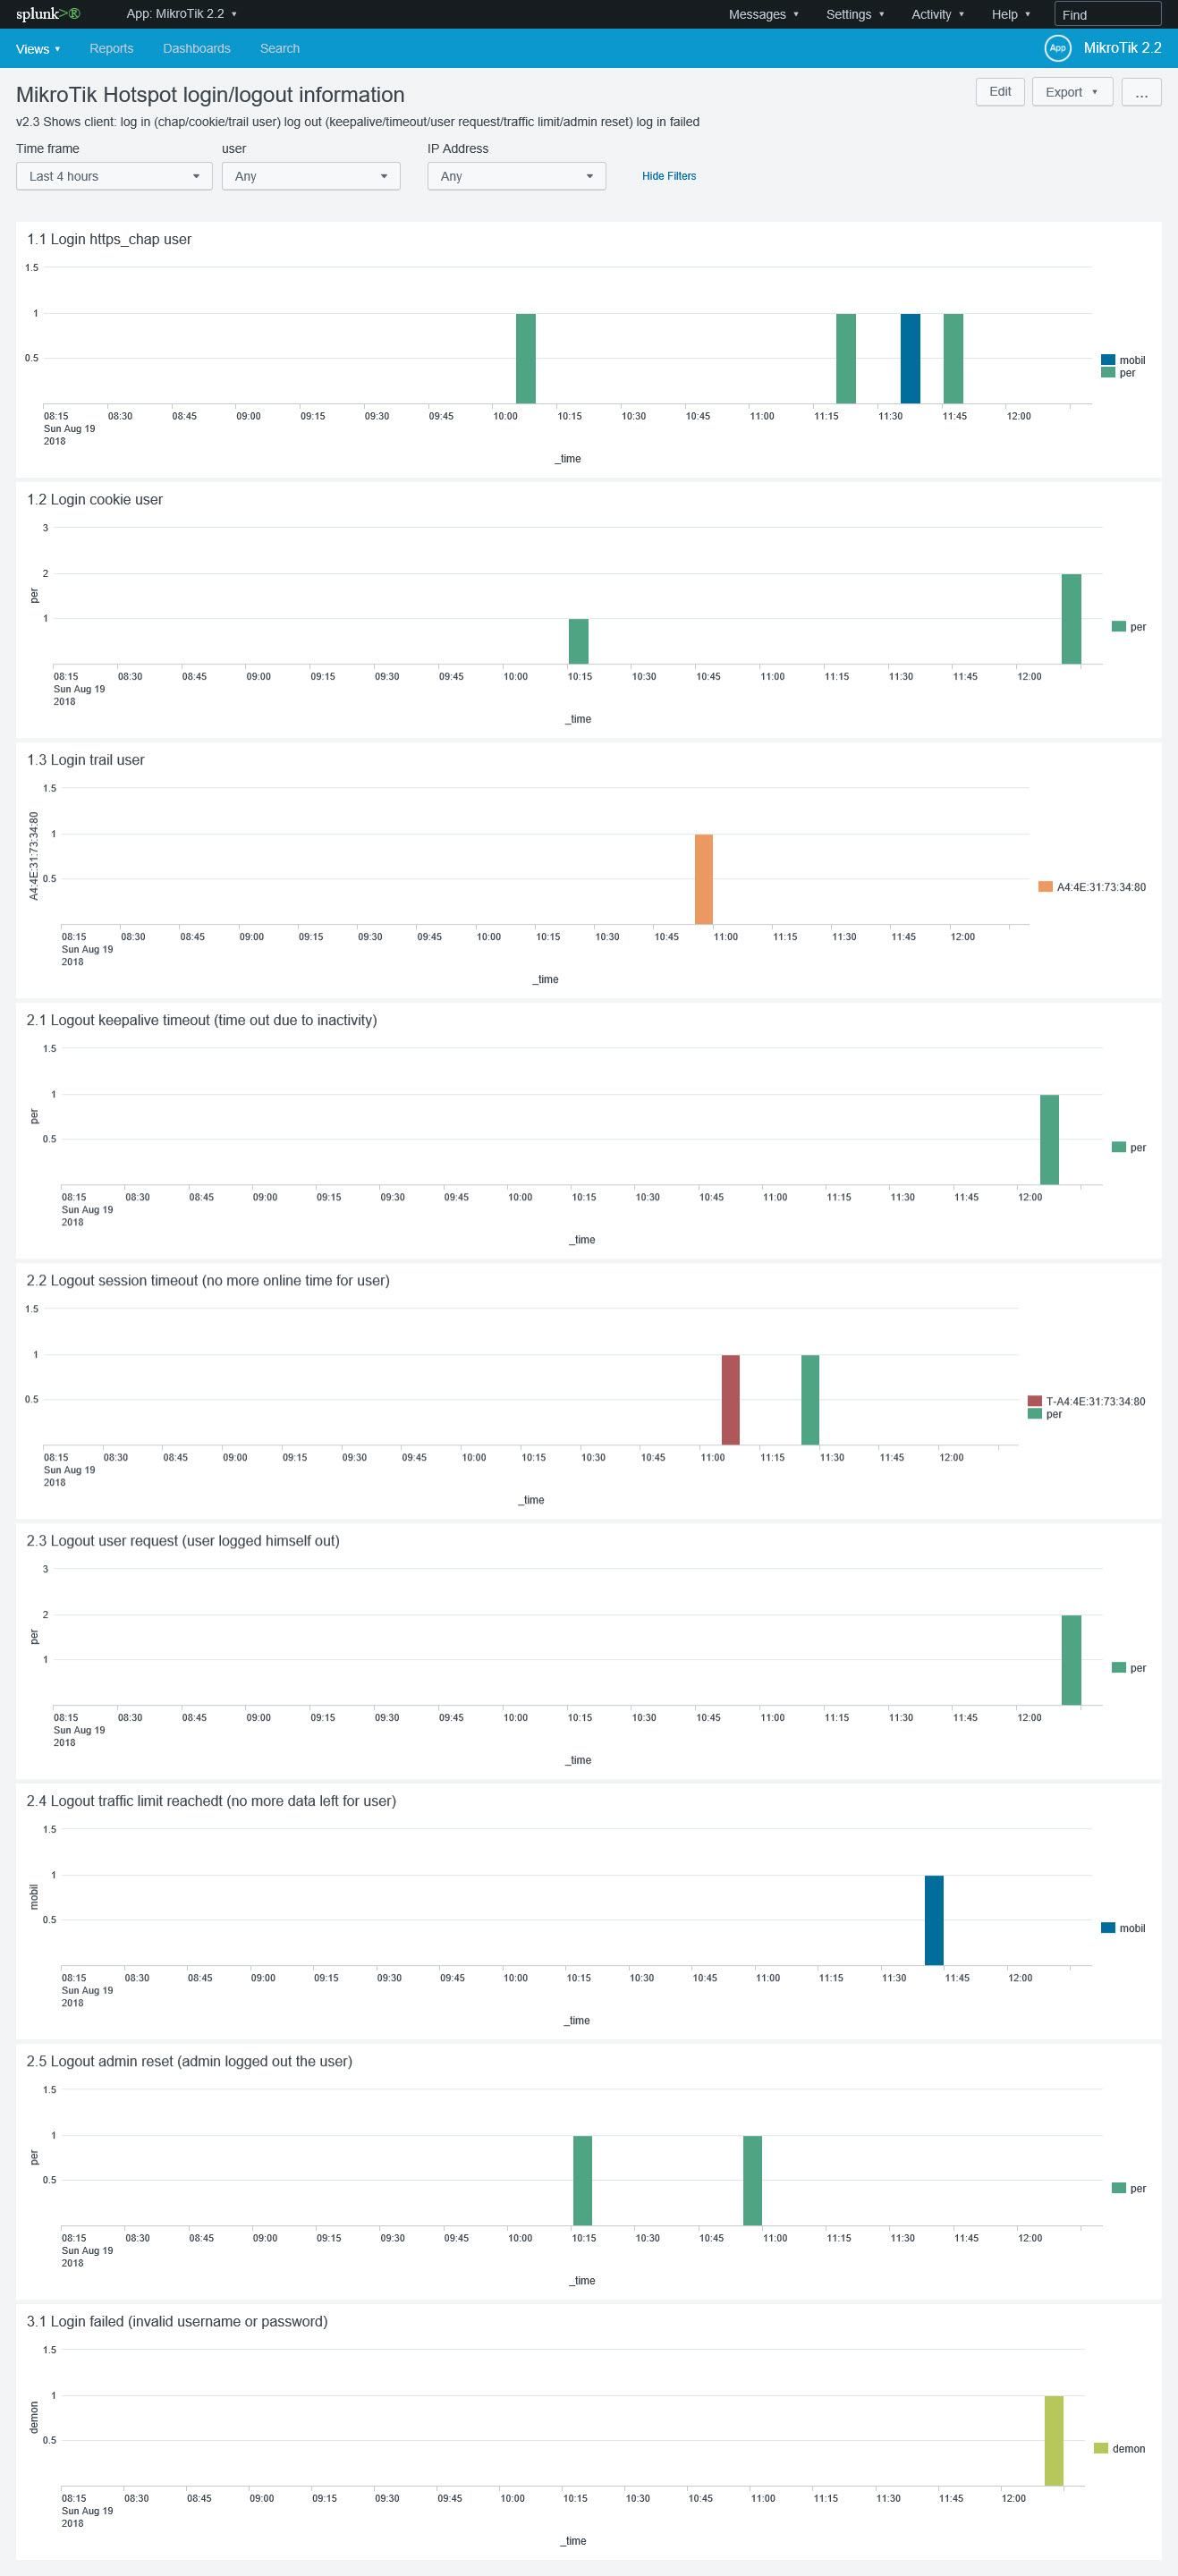
Task: Click the Hide Filters link
Action: tap(668, 176)
